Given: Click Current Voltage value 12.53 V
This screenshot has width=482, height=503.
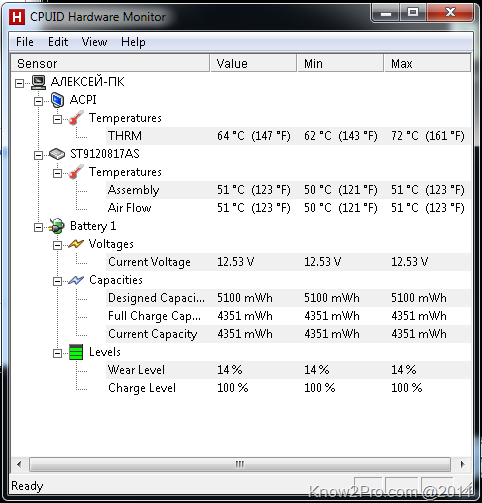Looking at the screenshot, I should (x=235, y=262).
